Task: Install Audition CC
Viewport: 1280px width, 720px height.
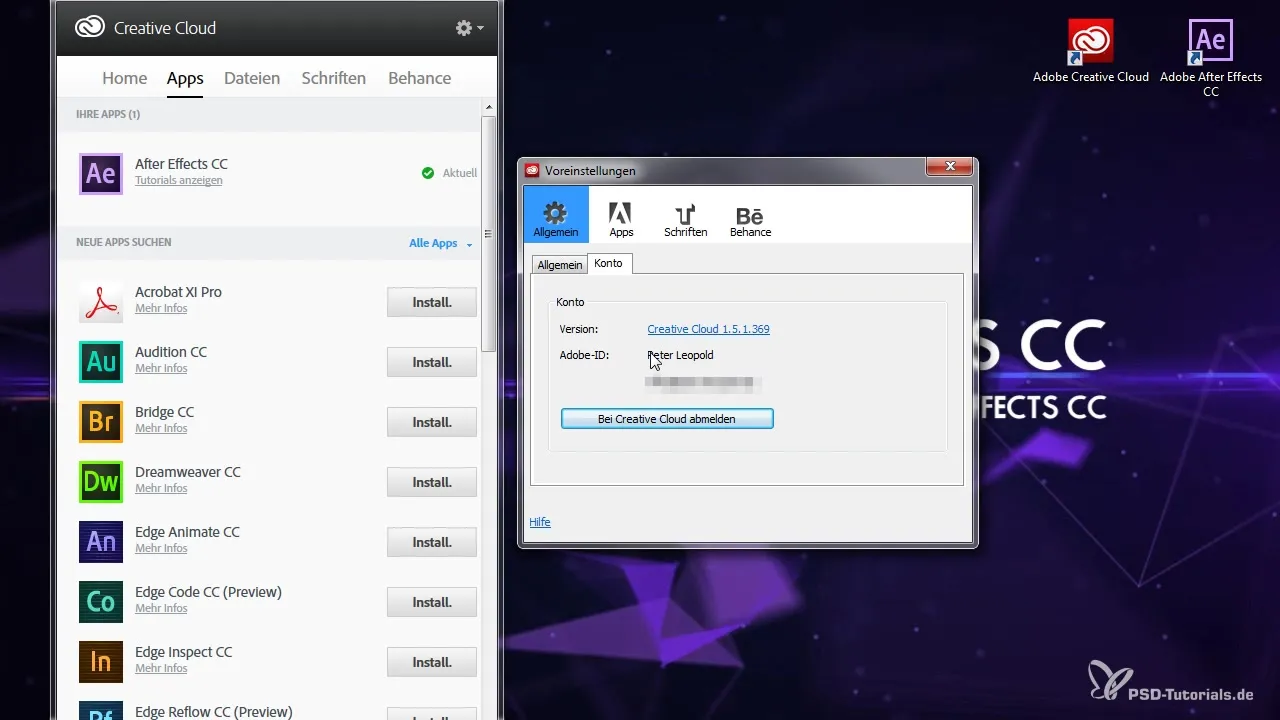Action: pyautogui.click(x=432, y=362)
